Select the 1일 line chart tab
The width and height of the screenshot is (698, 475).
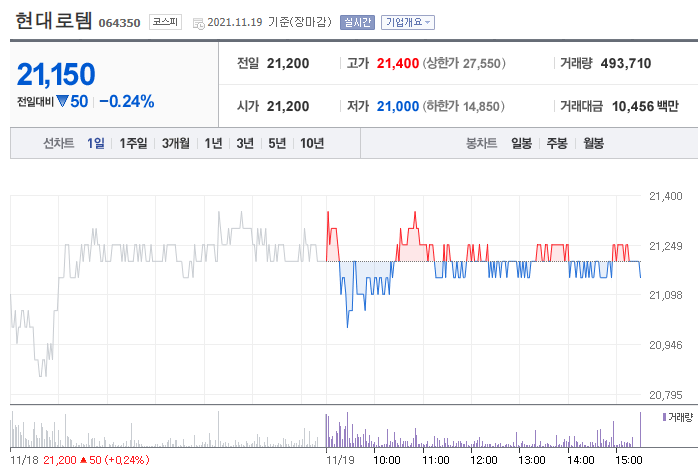coord(96,143)
